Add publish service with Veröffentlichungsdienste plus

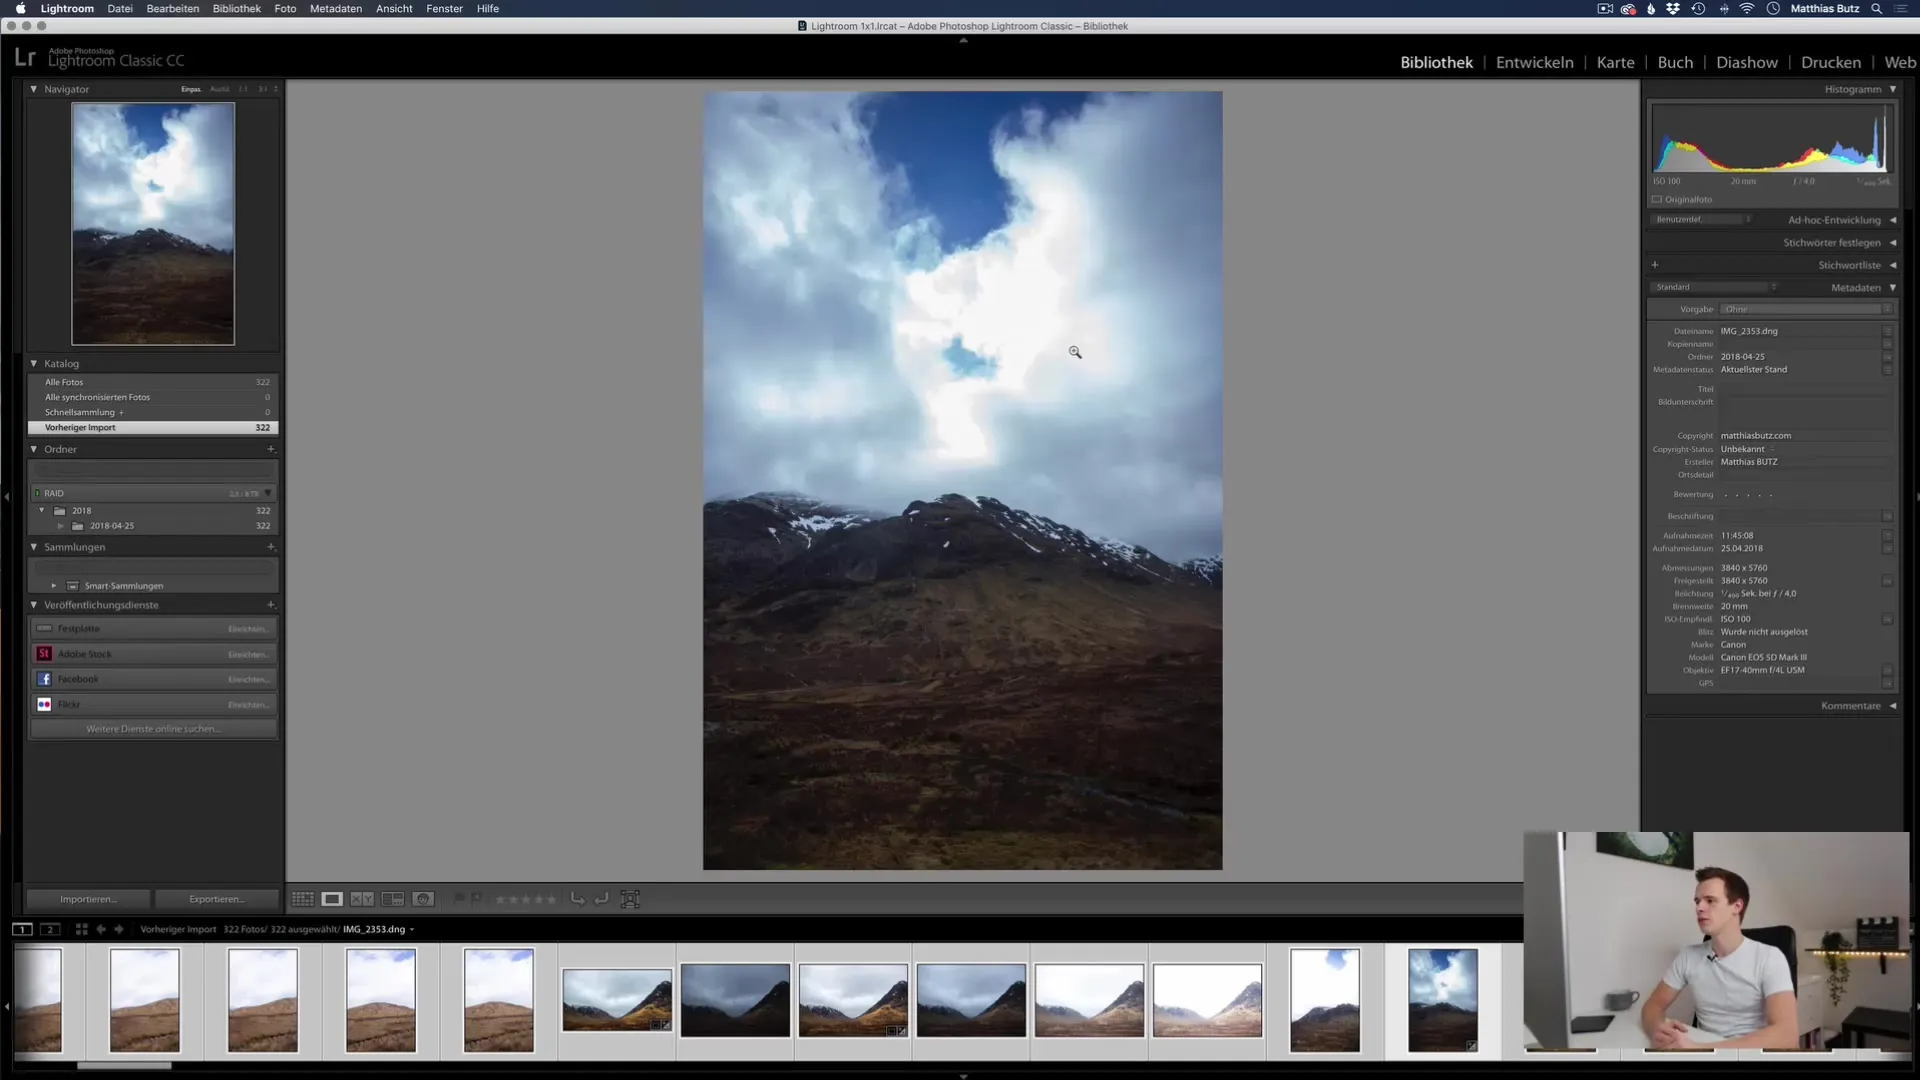point(271,605)
